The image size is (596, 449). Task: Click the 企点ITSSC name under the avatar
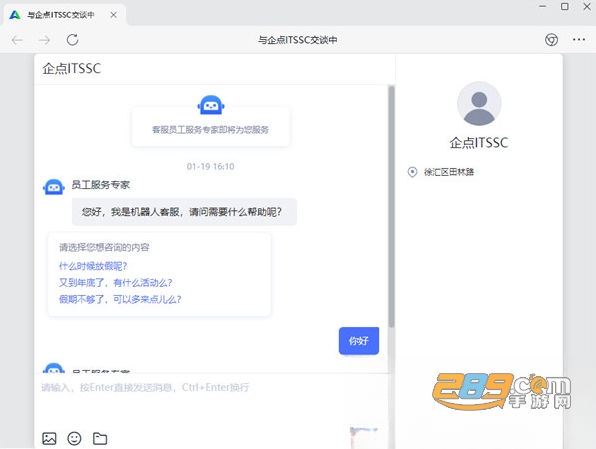pos(479,143)
